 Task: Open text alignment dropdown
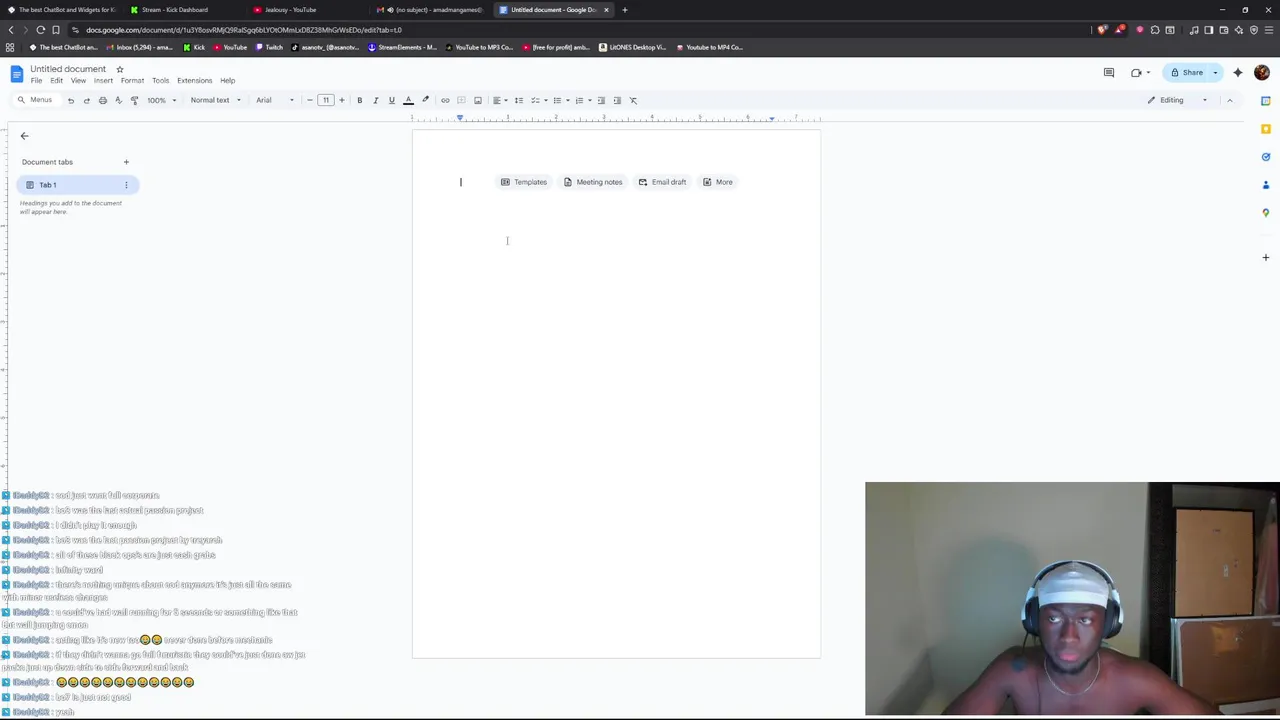[499, 100]
